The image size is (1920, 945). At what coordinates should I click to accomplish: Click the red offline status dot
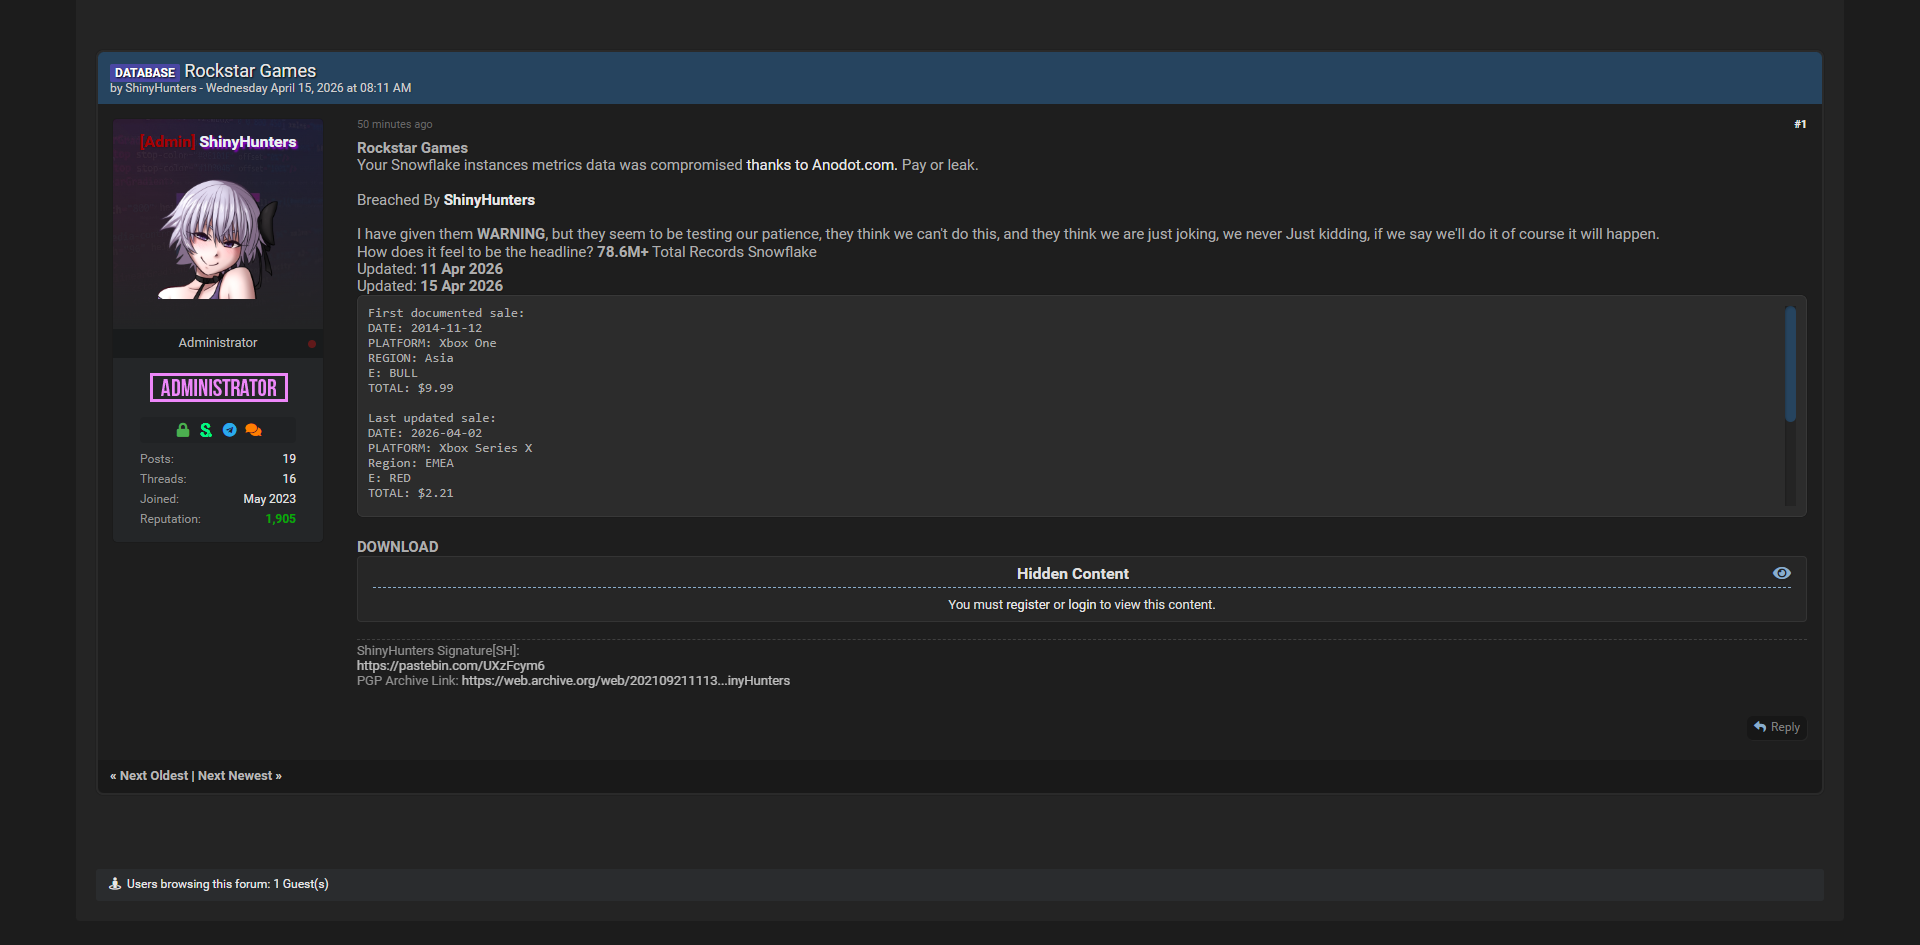(312, 343)
